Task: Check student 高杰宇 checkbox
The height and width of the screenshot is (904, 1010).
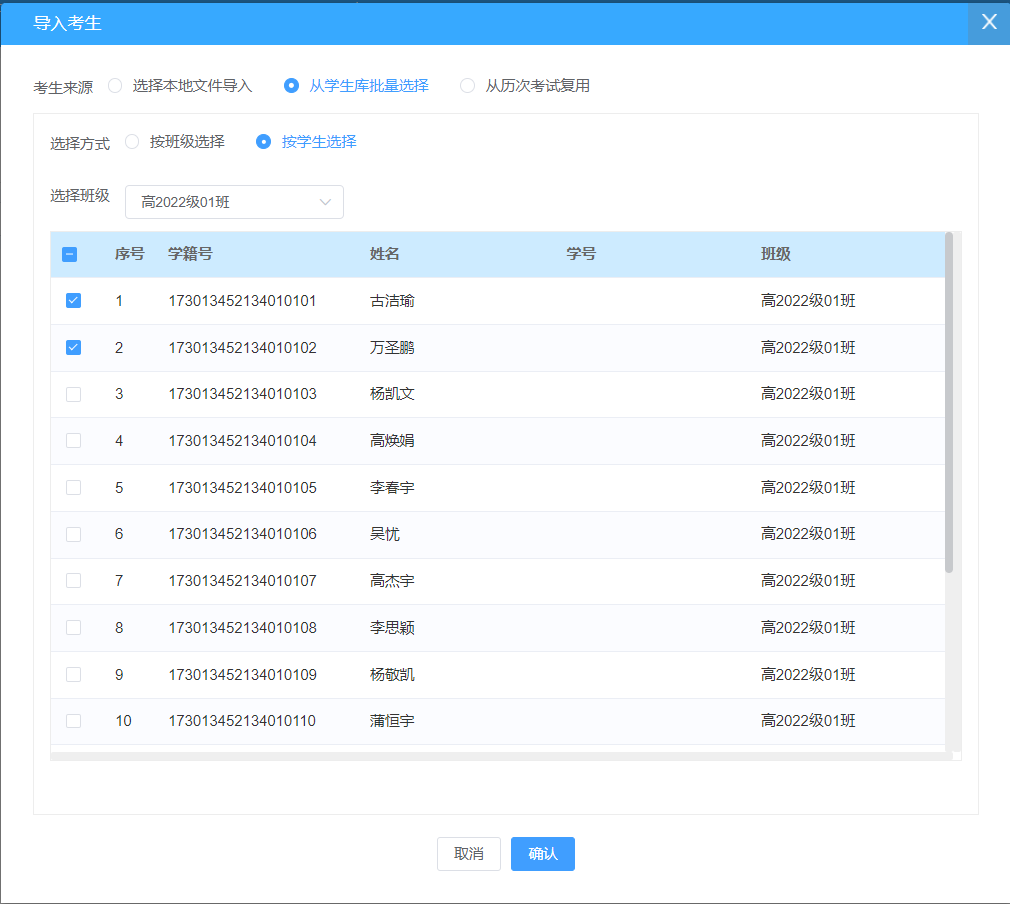Action: tap(73, 581)
